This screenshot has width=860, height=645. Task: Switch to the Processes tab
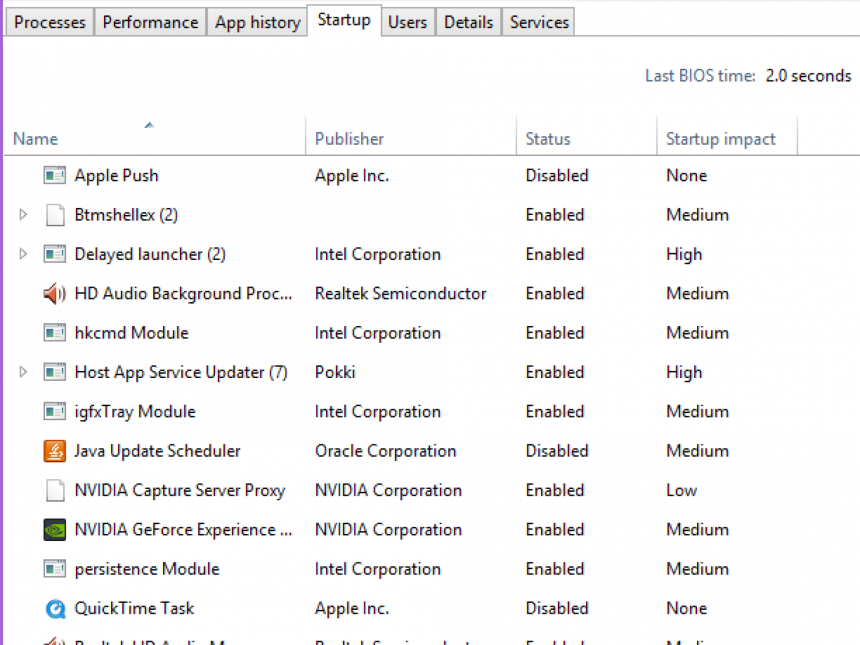50,22
